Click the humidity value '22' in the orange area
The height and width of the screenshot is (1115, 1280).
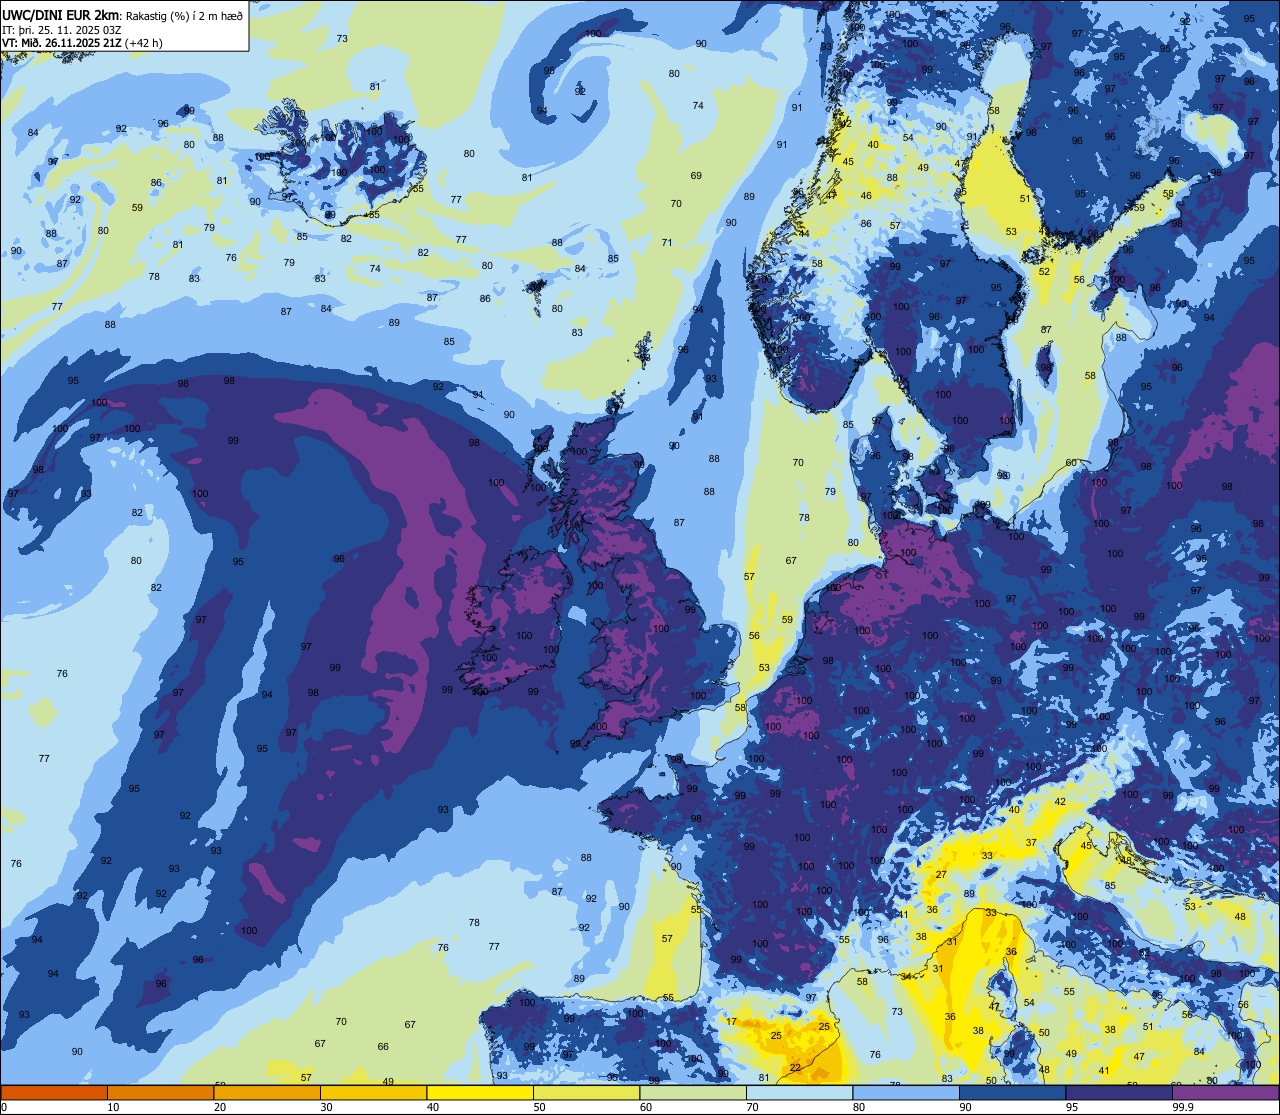click(795, 1068)
